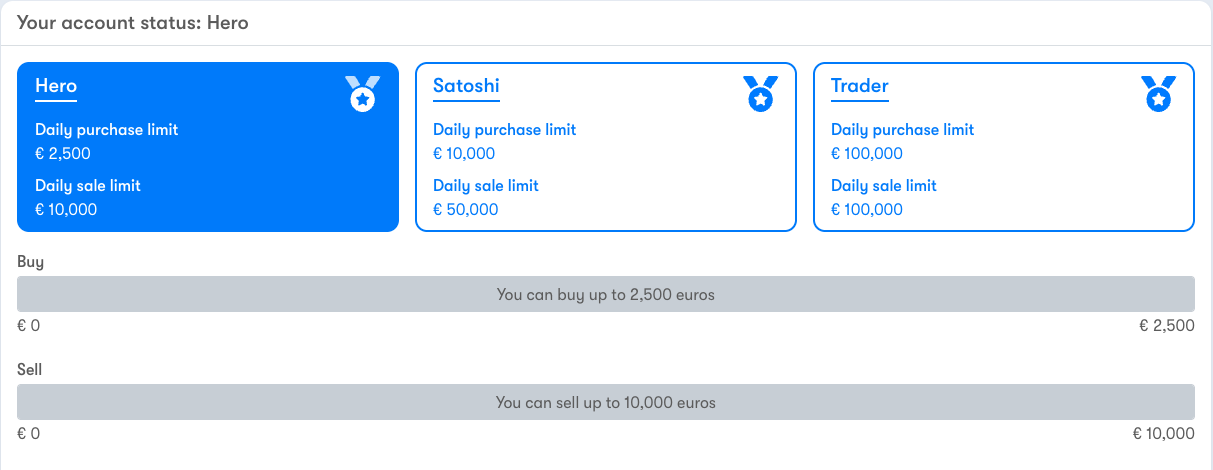Select the Satoshi account status card

point(606,147)
